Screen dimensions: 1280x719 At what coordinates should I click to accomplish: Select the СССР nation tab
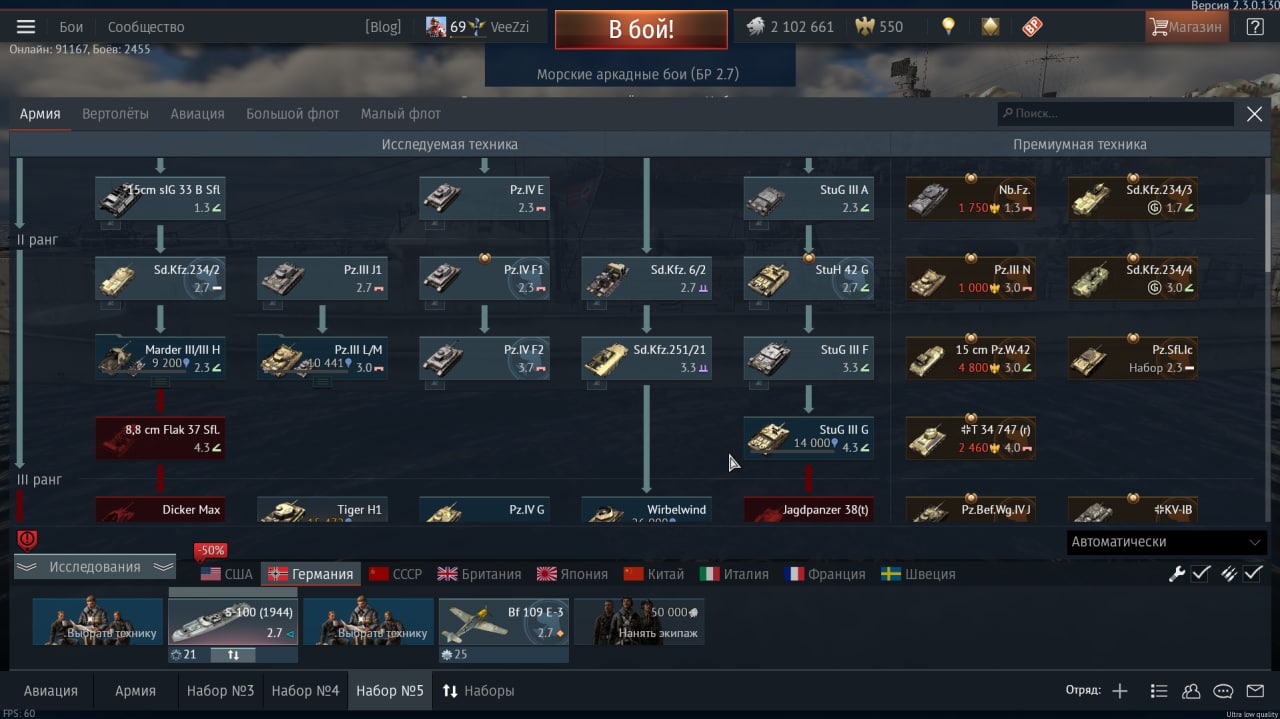click(396, 574)
